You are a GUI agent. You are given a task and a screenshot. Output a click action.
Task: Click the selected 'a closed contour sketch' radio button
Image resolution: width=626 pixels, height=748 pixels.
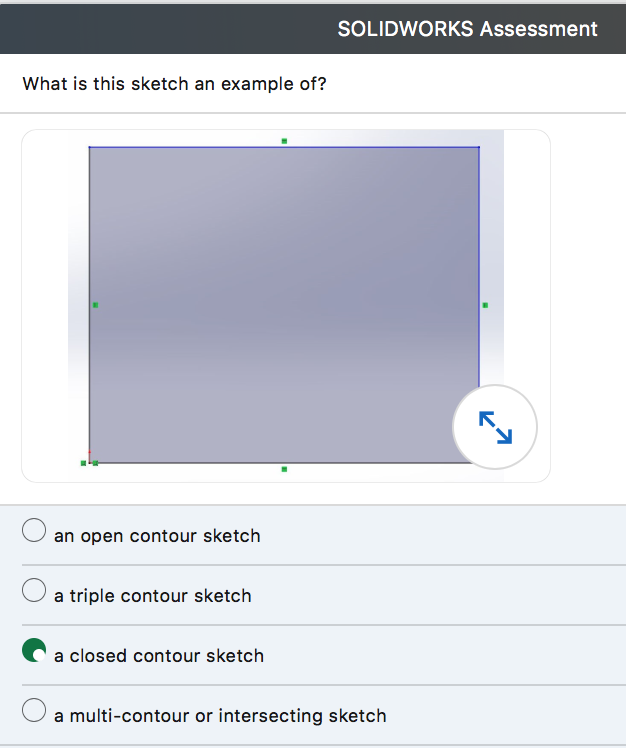click(x=34, y=651)
